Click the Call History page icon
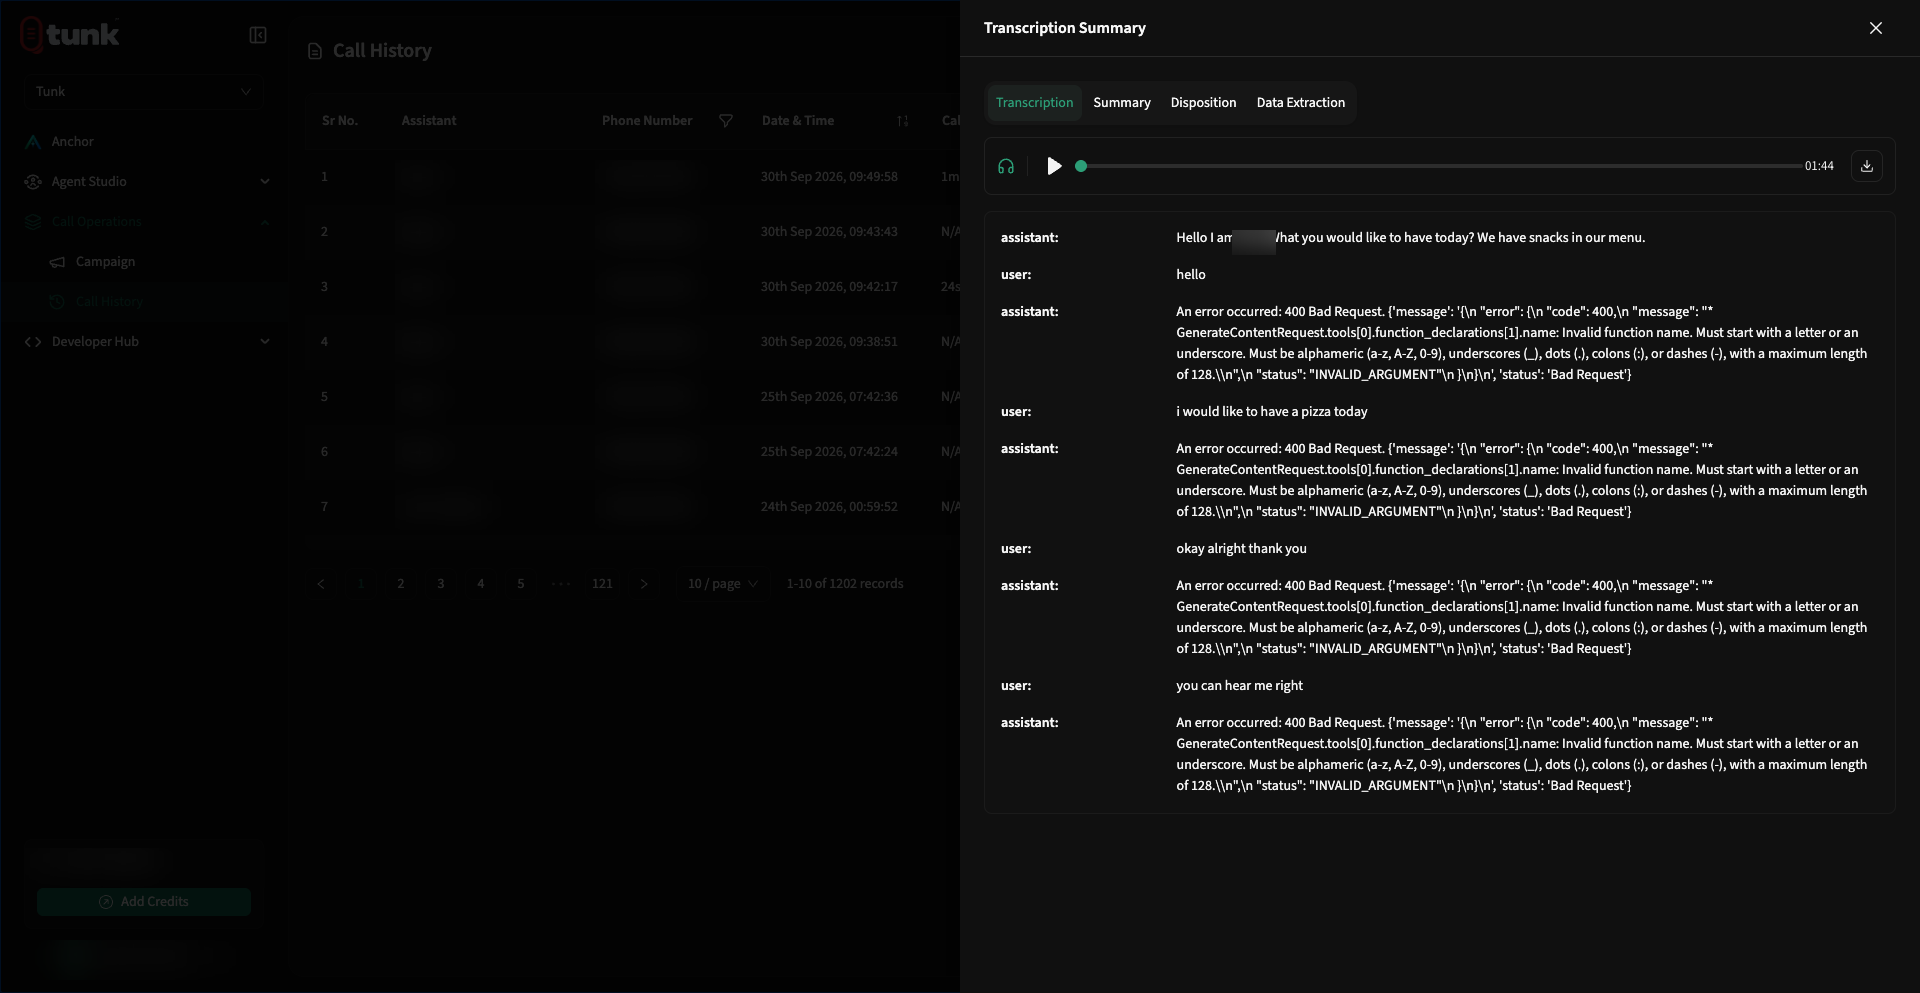Image resolution: width=1920 pixels, height=993 pixels. click(315, 51)
